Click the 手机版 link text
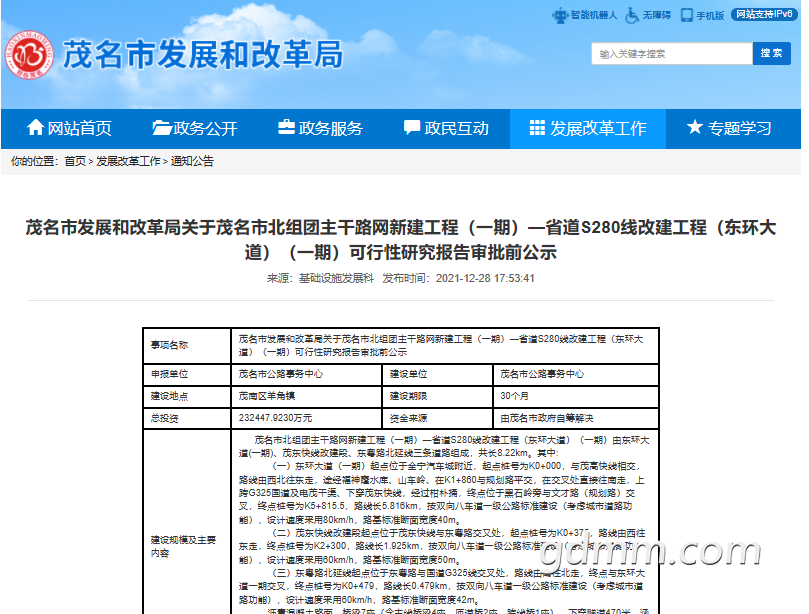The height and width of the screenshot is (614, 809). point(710,15)
